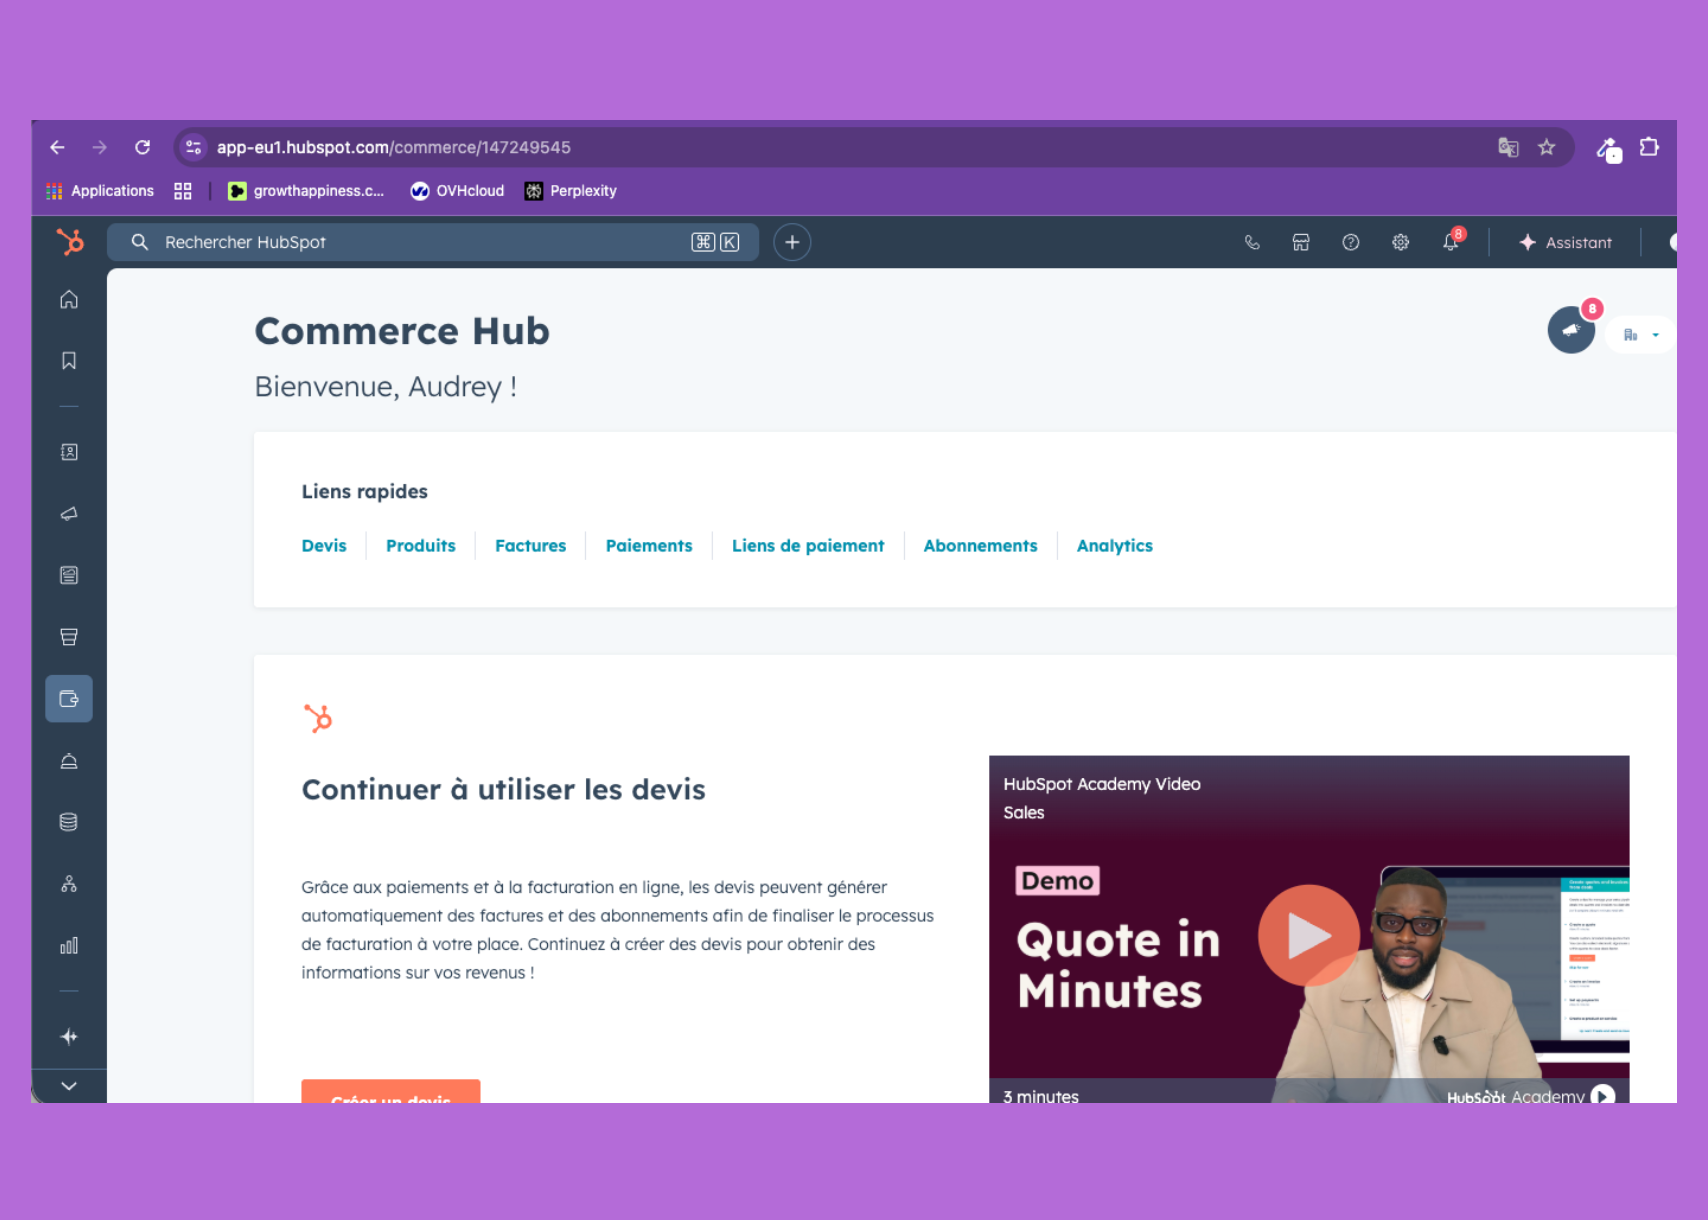Click the site info icon in address bar
Viewport: 1708px width, 1220px height.
[x=194, y=147]
